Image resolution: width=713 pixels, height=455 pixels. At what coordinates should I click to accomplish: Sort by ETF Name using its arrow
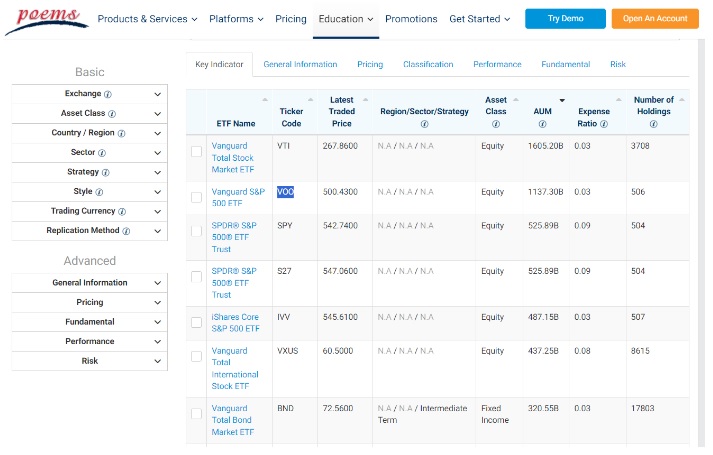(x=265, y=100)
